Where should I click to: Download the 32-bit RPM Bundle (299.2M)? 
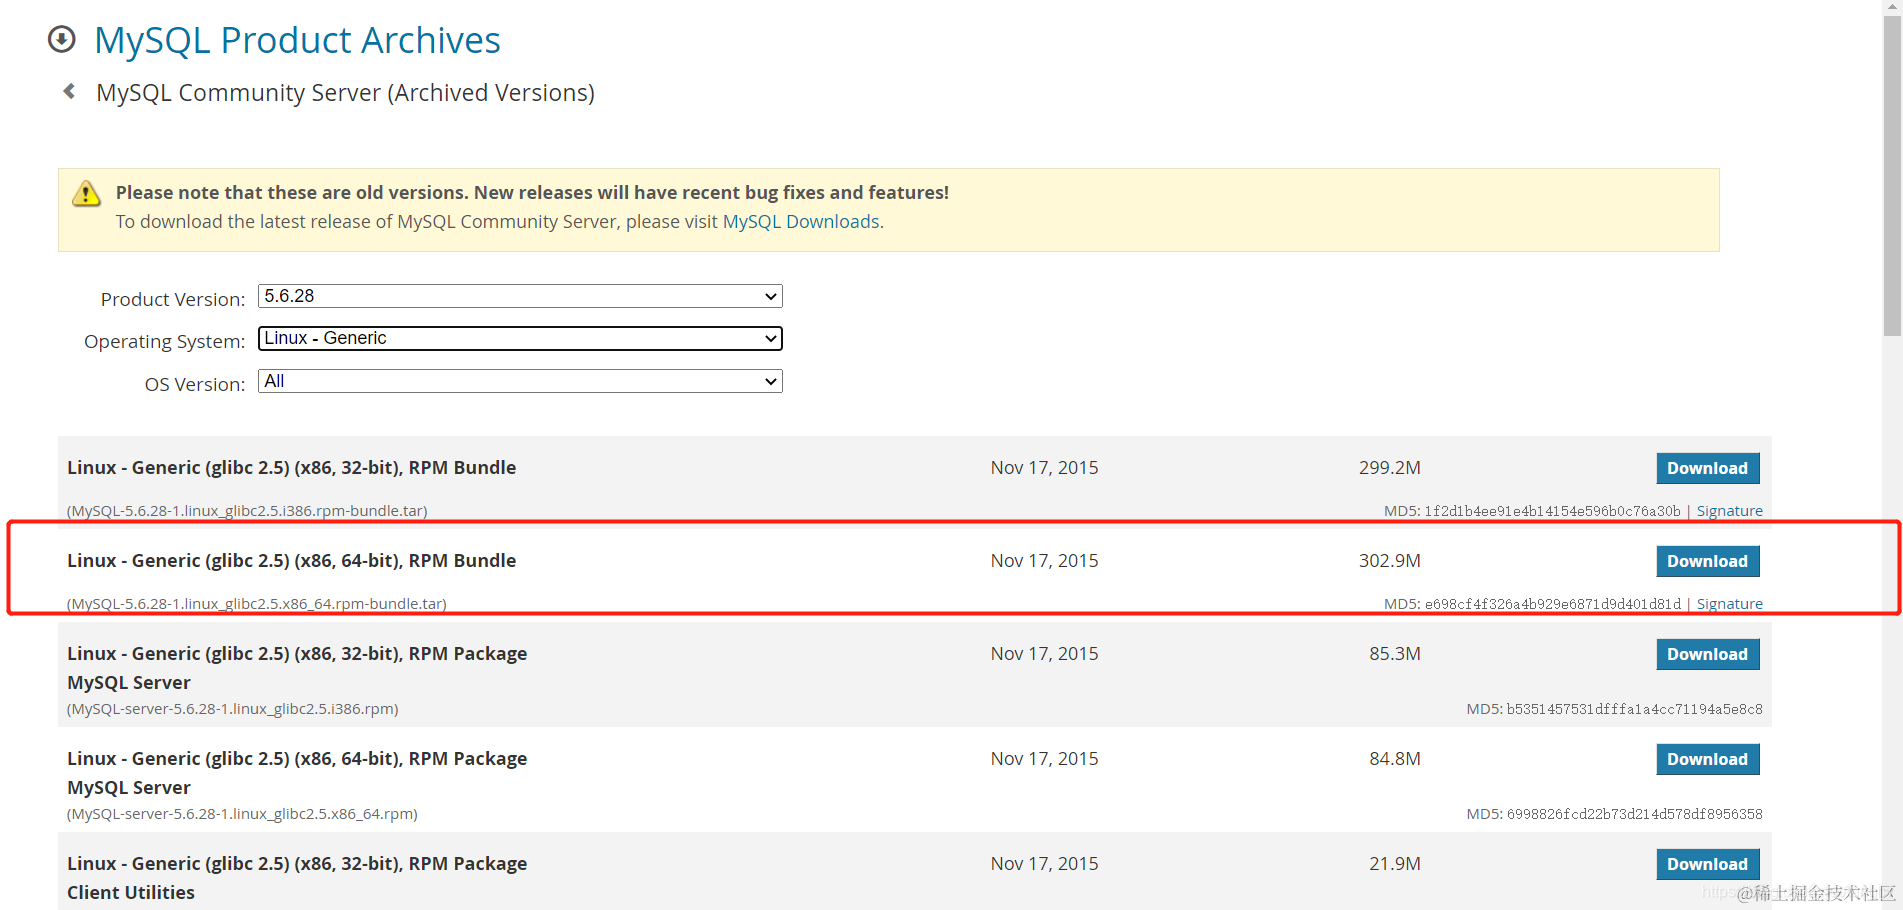click(1707, 468)
